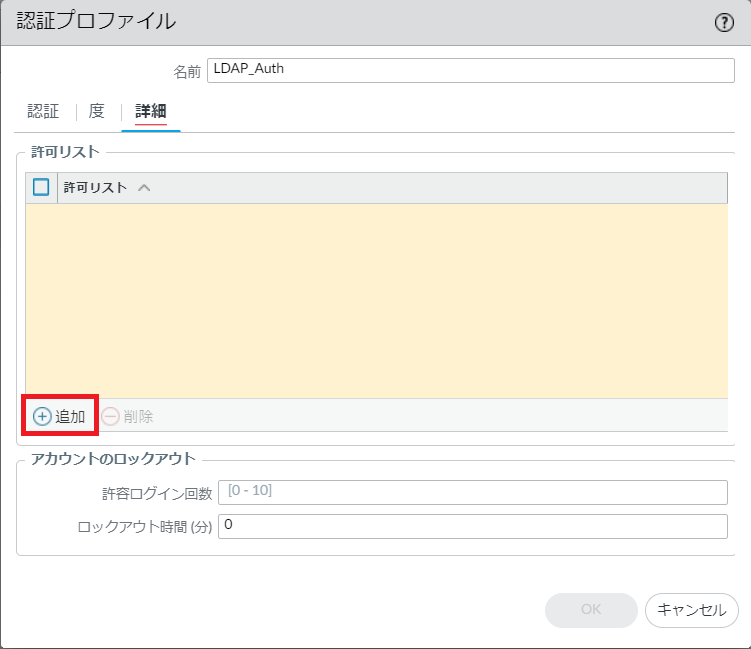Click 追加 to add an allow list entry
The height and width of the screenshot is (649, 751).
[x=59, y=416]
